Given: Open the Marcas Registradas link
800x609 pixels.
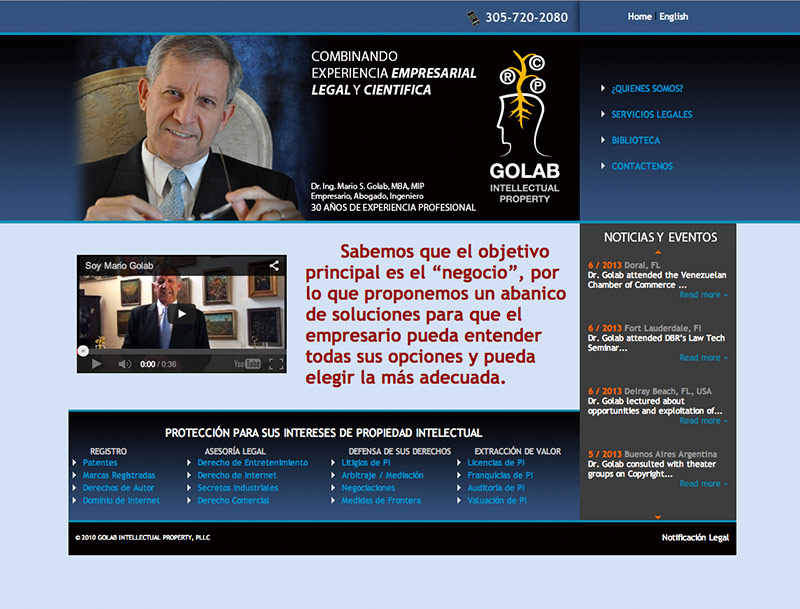Looking at the screenshot, I should tap(119, 475).
